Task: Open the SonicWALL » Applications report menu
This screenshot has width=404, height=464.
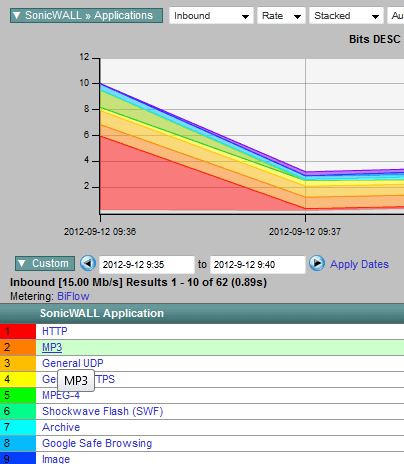Action: (86, 16)
